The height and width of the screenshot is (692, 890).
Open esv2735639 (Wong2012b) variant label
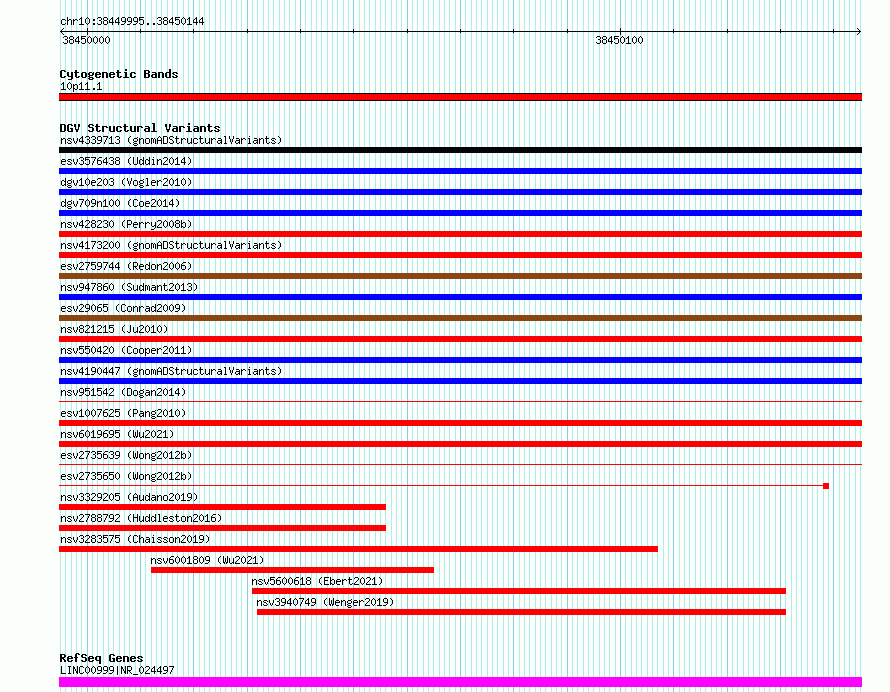126,455
